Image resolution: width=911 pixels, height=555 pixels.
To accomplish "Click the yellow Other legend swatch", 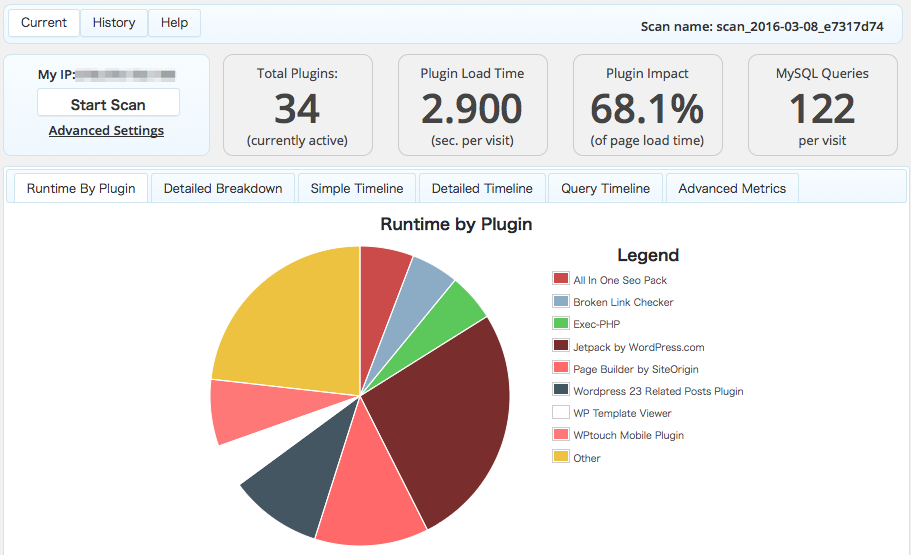I will point(561,456).
